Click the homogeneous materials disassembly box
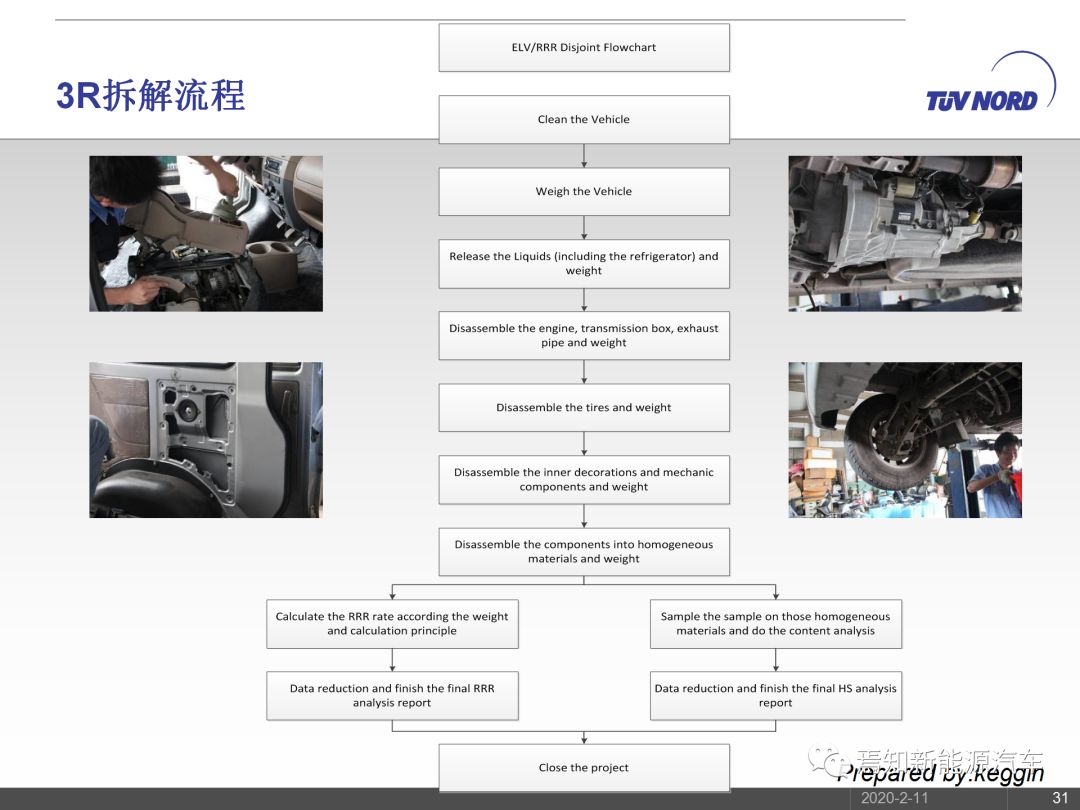 (x=584, y=552)
